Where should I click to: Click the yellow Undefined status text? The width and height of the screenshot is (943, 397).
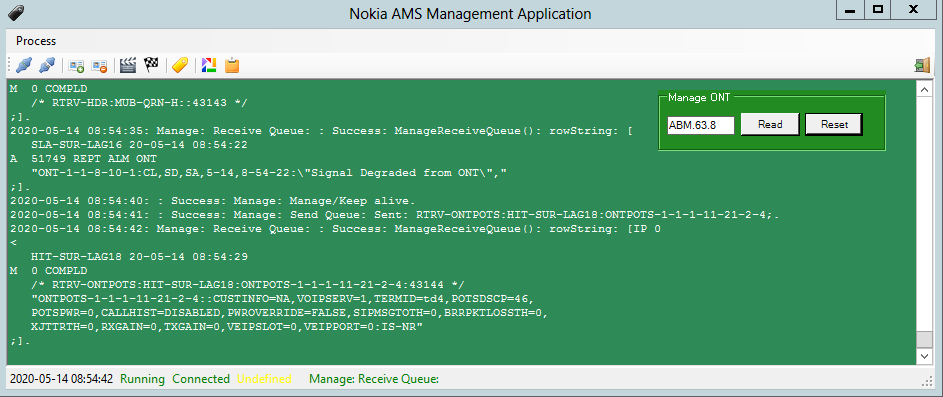tap(264, 379)
